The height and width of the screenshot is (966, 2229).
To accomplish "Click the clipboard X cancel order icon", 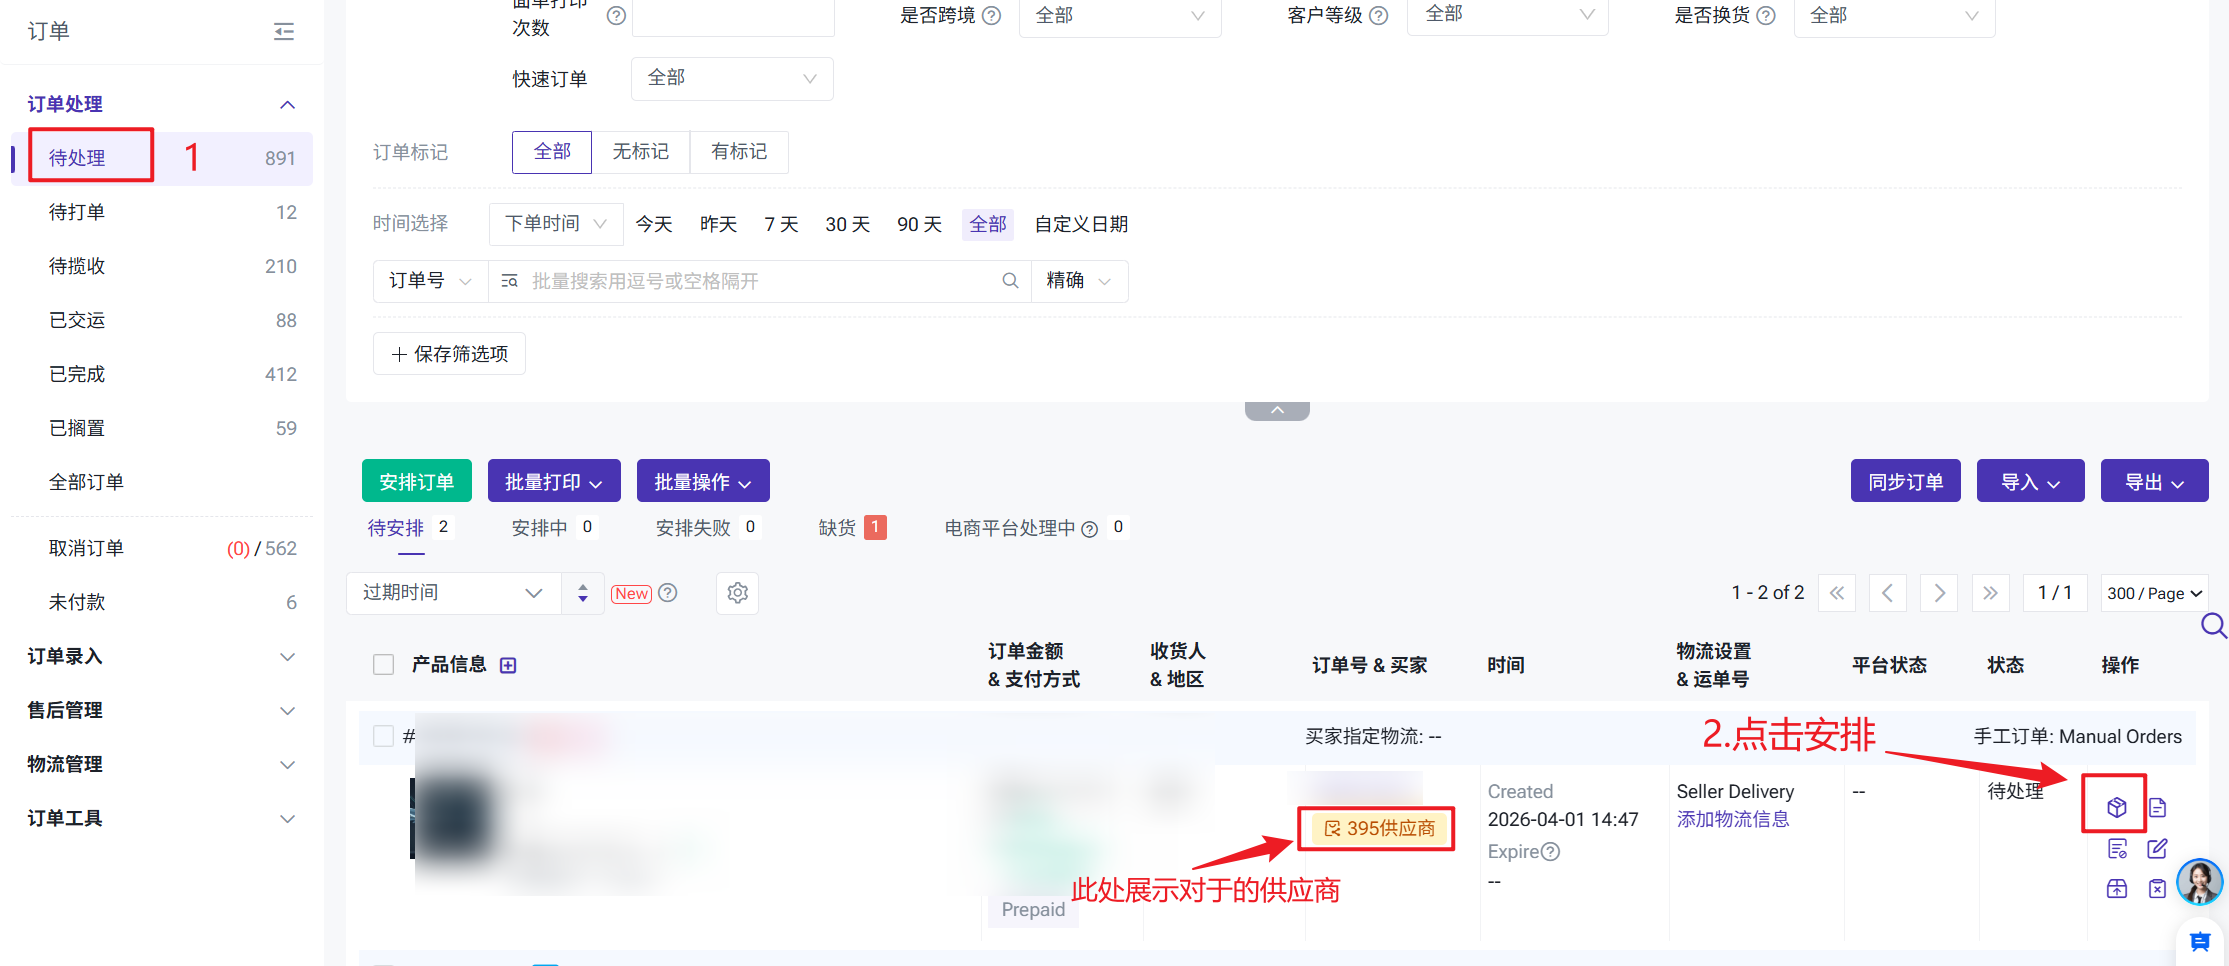I will coord(2157,889).
